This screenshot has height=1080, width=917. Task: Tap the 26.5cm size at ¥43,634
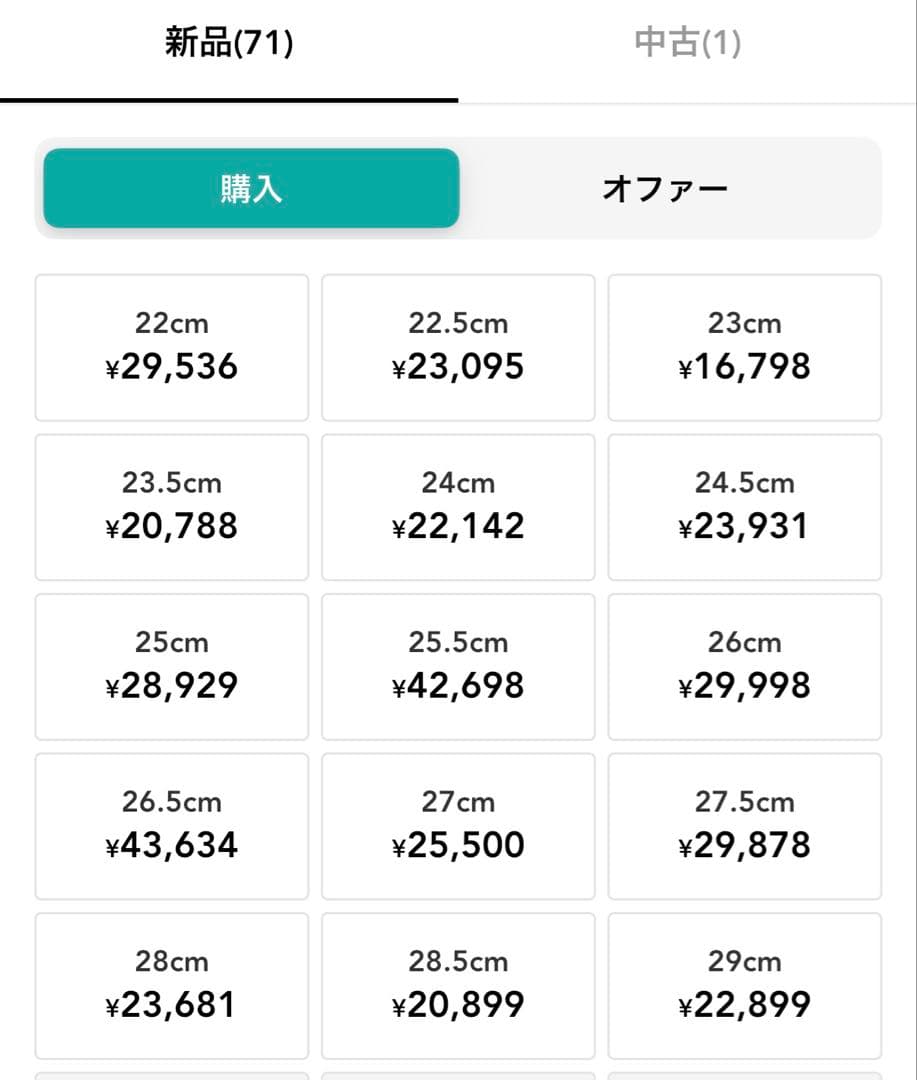[x=172, y=826]
